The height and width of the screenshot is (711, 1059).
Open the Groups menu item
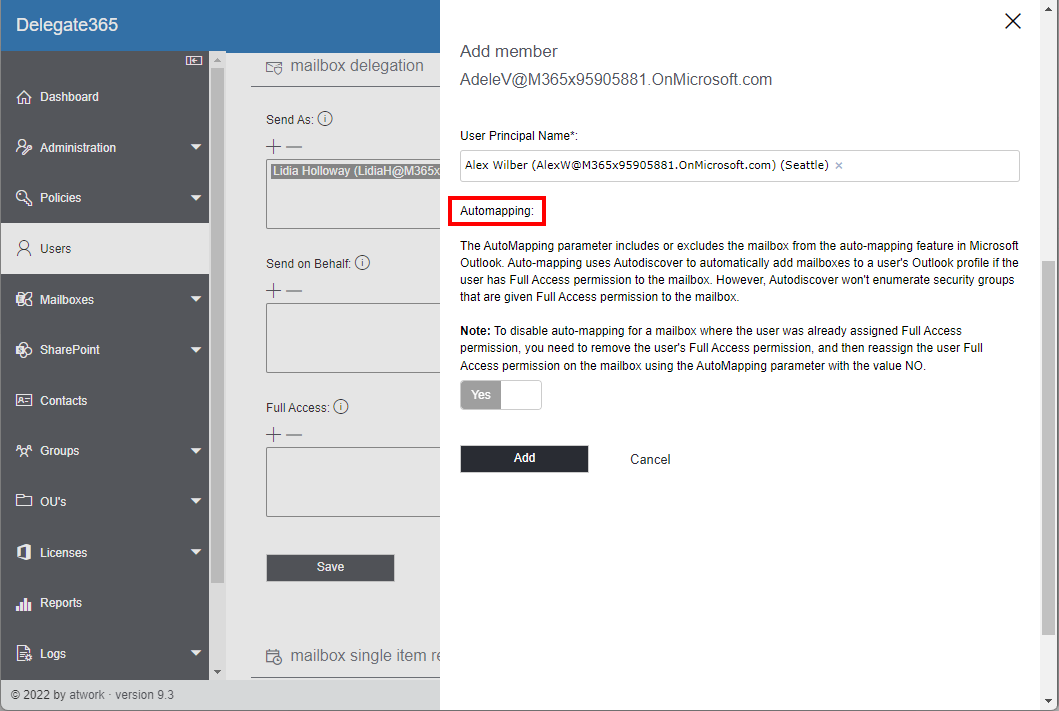pyautogui.click(x=105, y=450)
